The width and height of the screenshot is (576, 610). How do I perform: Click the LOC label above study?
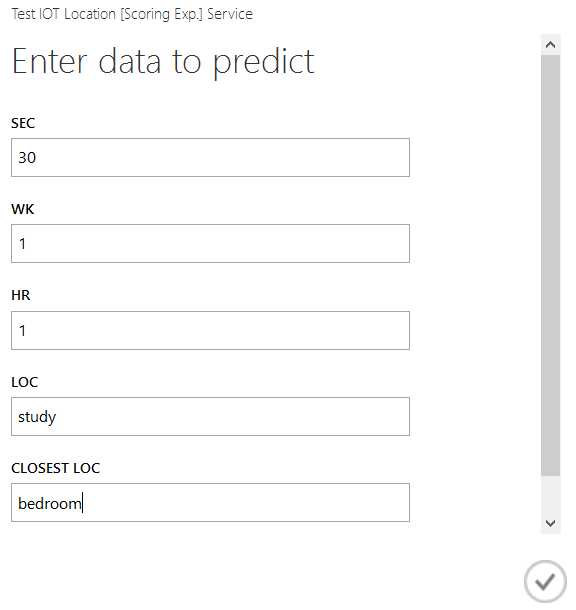pyautogui.click(x=25, y=382)
